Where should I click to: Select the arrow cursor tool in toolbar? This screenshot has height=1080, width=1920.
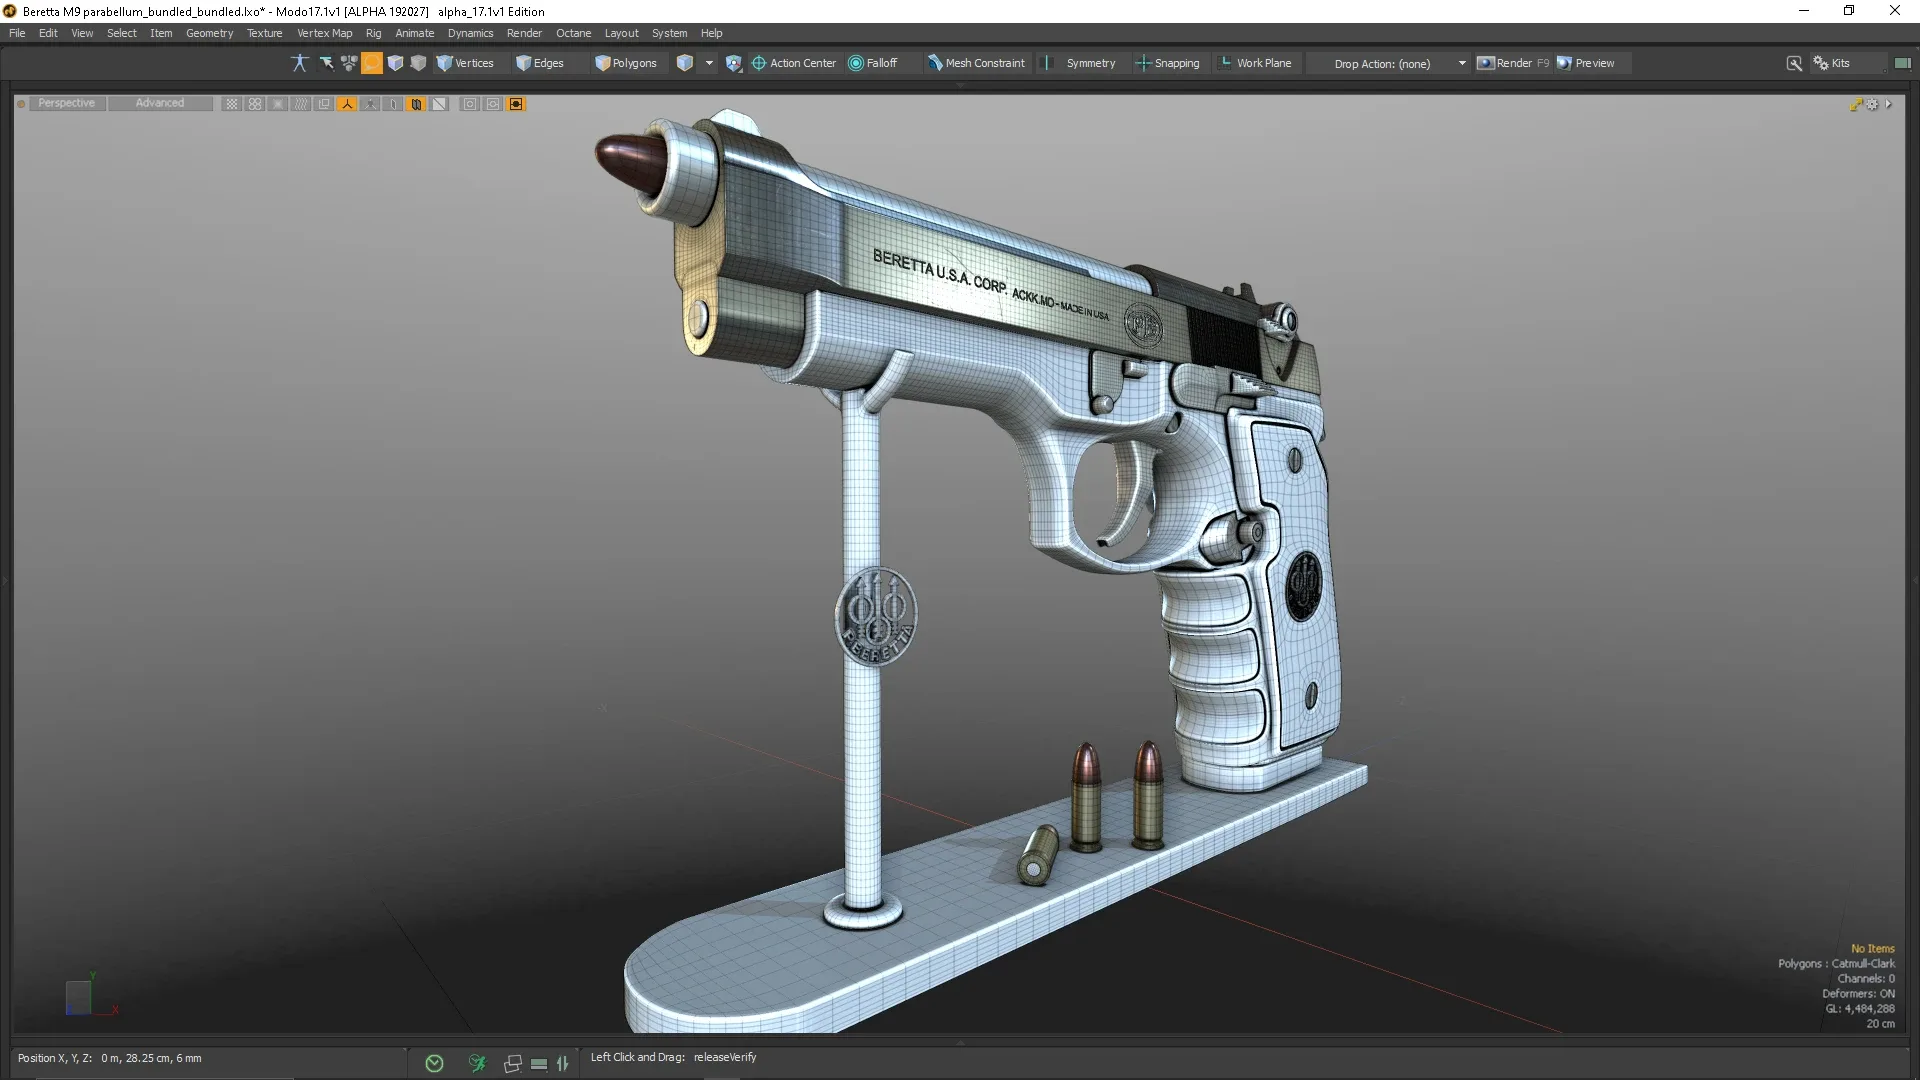pos(326,63)
